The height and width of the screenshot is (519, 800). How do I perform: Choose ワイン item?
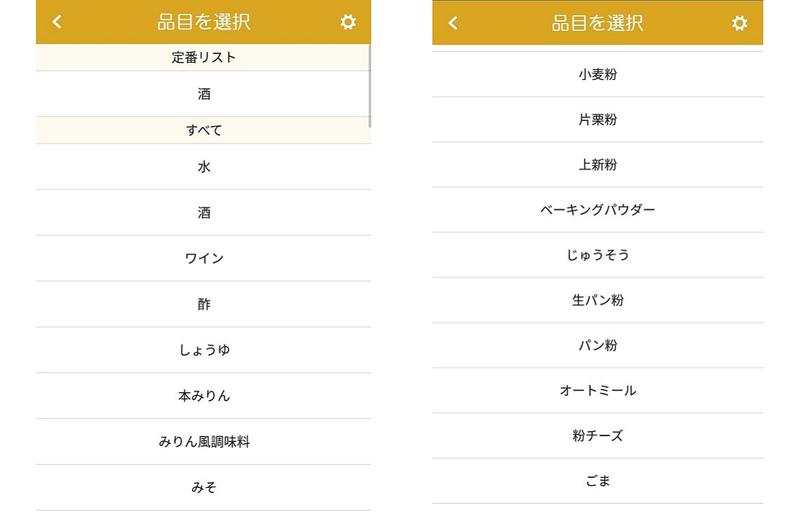[204, 258]
